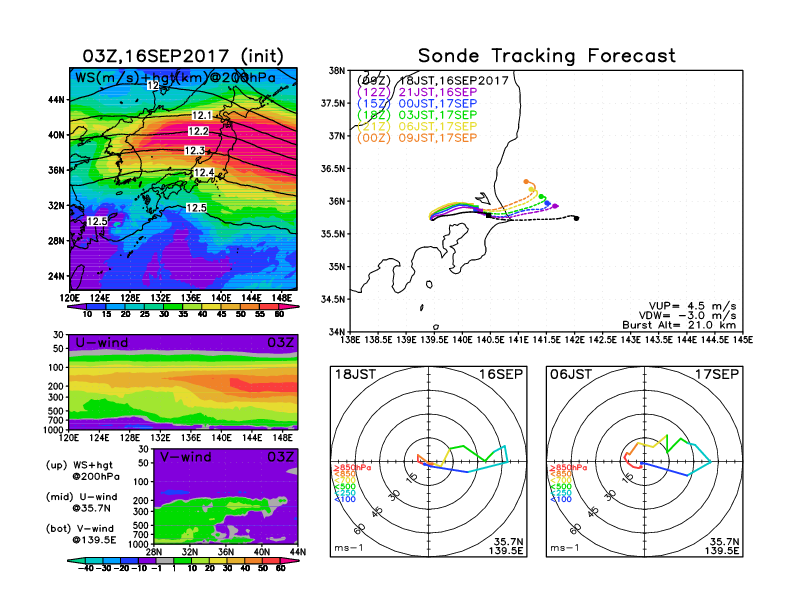Select the purple '(12Z) 21JST,16SEP' legend entry
This screenshot has width=792, height=612.
(417, 92)
